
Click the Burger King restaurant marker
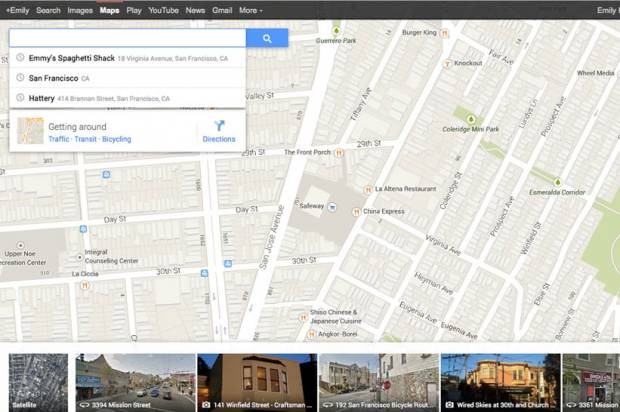pyautogui.click(x=444, y=33)
